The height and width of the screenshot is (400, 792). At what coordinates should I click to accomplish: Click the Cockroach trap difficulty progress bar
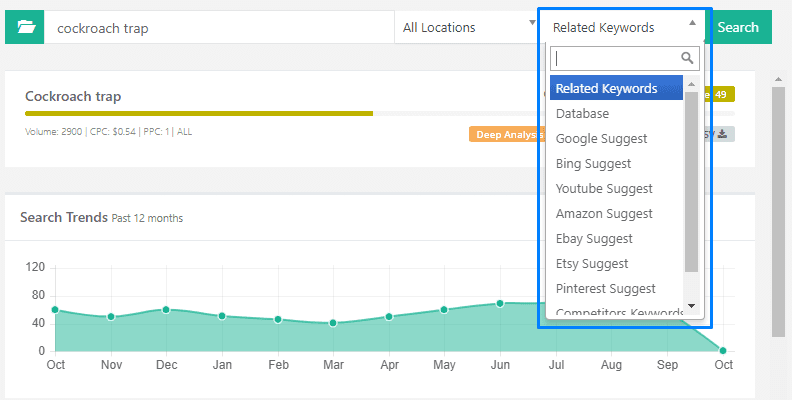click(x=200, y=113)
